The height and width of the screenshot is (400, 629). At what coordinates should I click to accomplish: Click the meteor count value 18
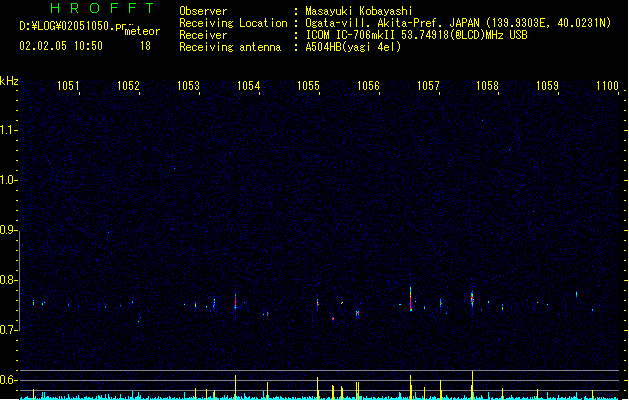coord(145,46)
